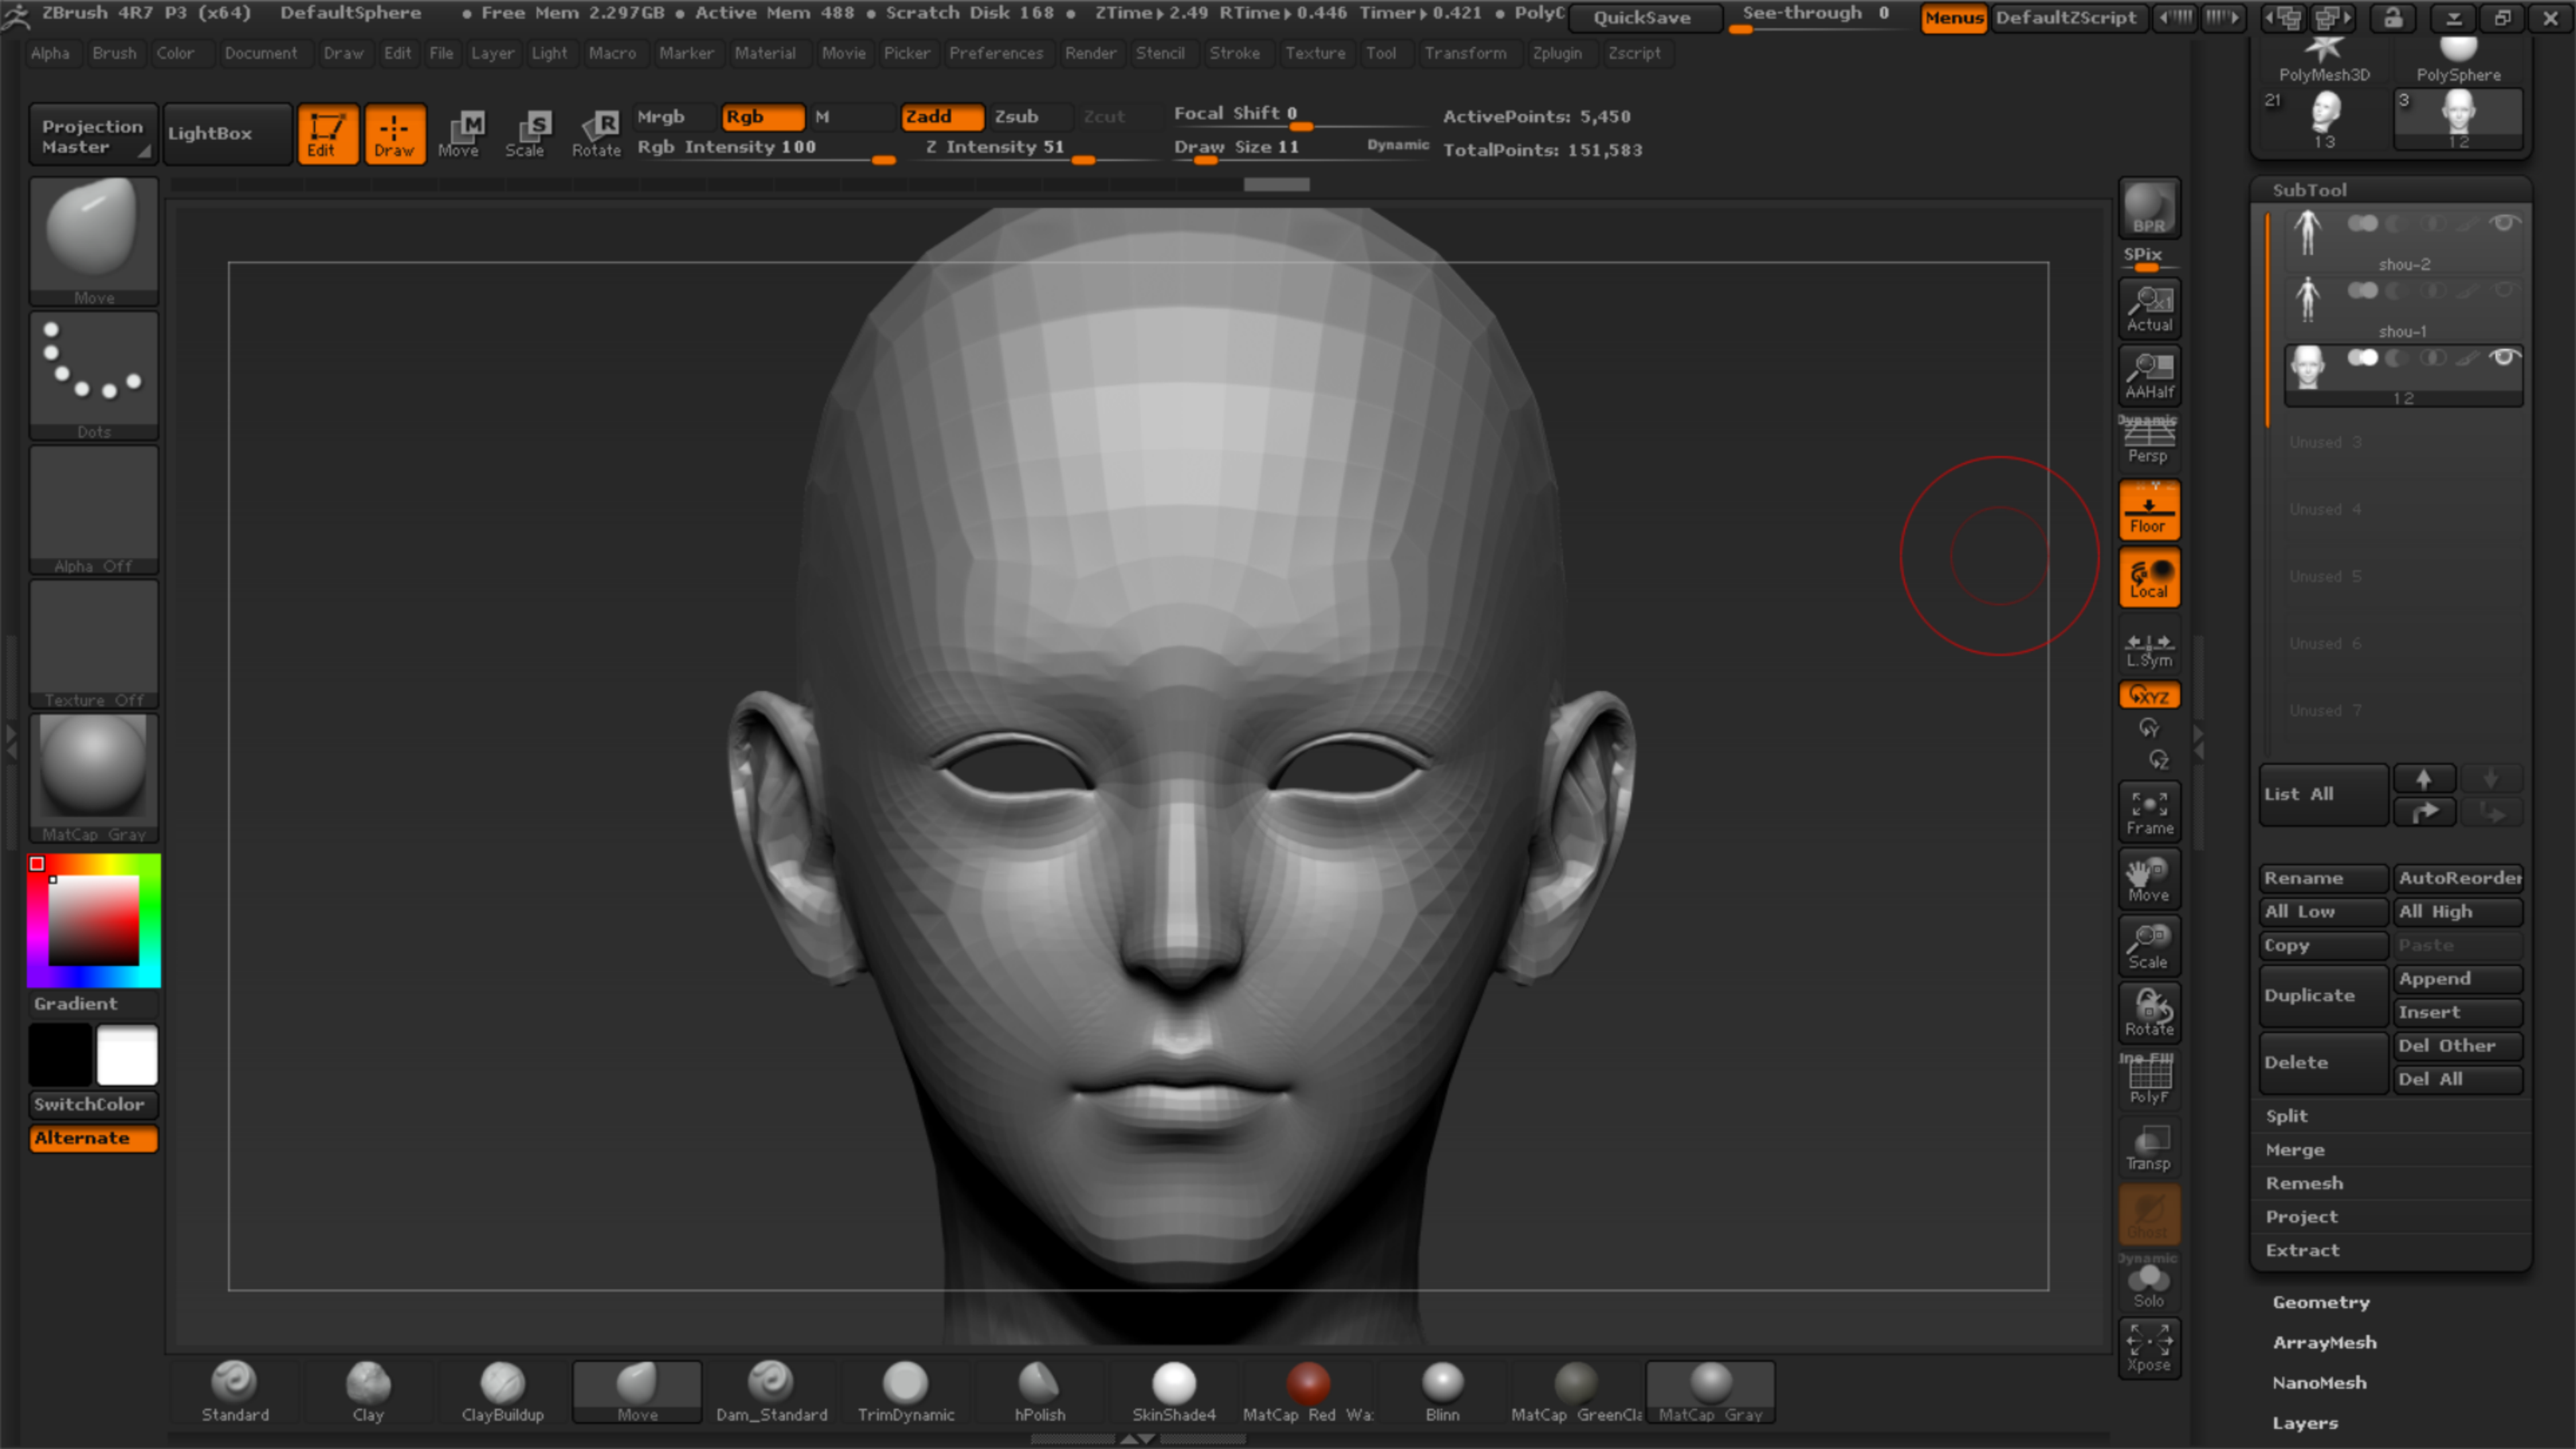Expand the Geometry palette section
This screenshot has height=1449, width=2576.
(x=2320, y=1302)
